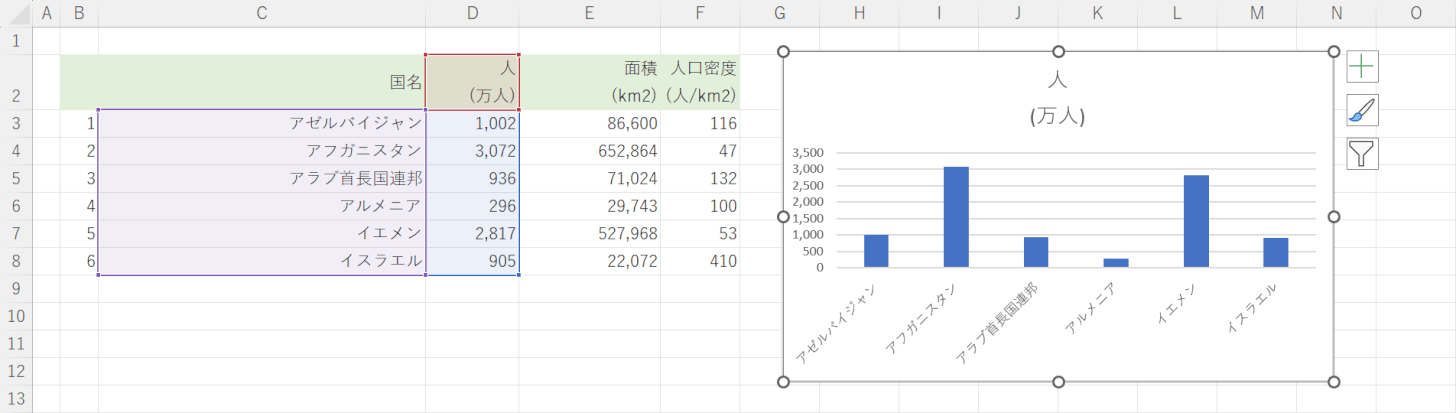1456x413 pixels.
Task: Select the アフガニスタン bar in chart
Action: tap(956, 217)
